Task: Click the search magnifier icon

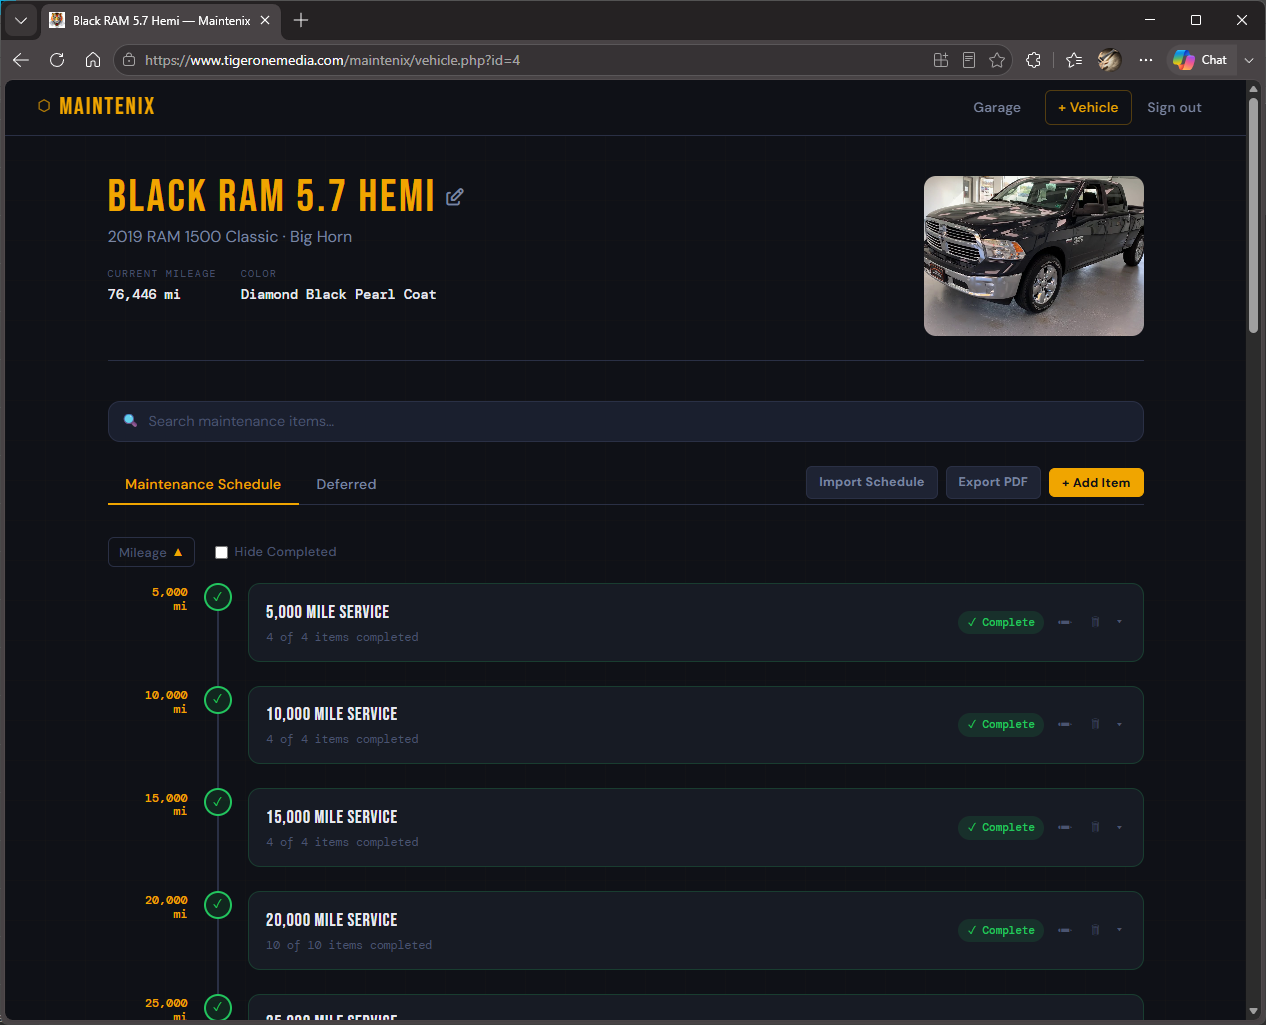Action: [130, 421]
